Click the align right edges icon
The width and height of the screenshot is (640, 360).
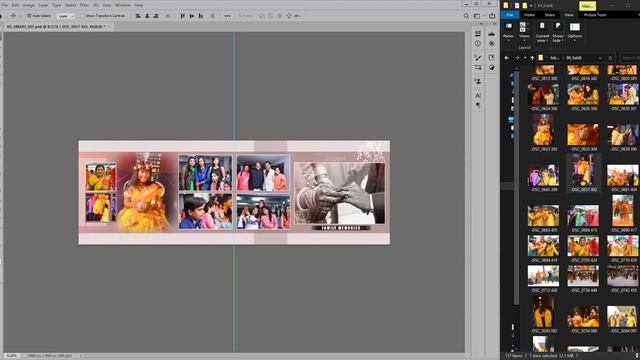pyautogui.click(x=156, y=16)
